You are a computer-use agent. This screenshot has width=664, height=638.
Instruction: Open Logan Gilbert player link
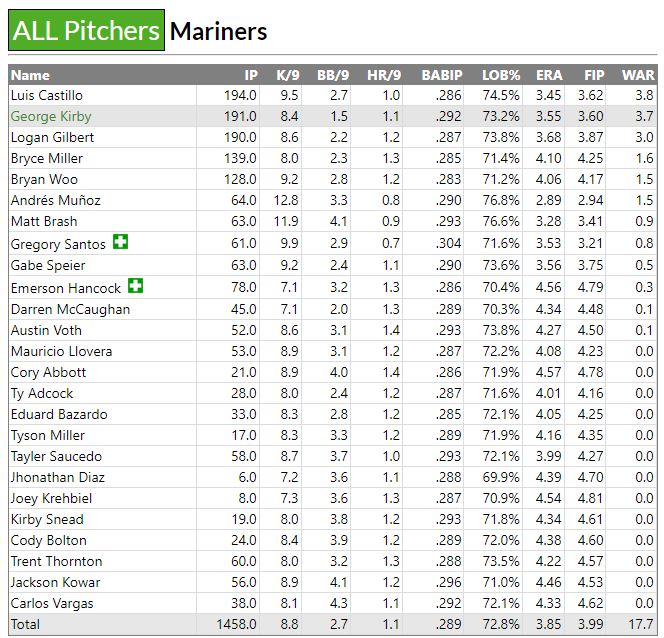[52, 137]
